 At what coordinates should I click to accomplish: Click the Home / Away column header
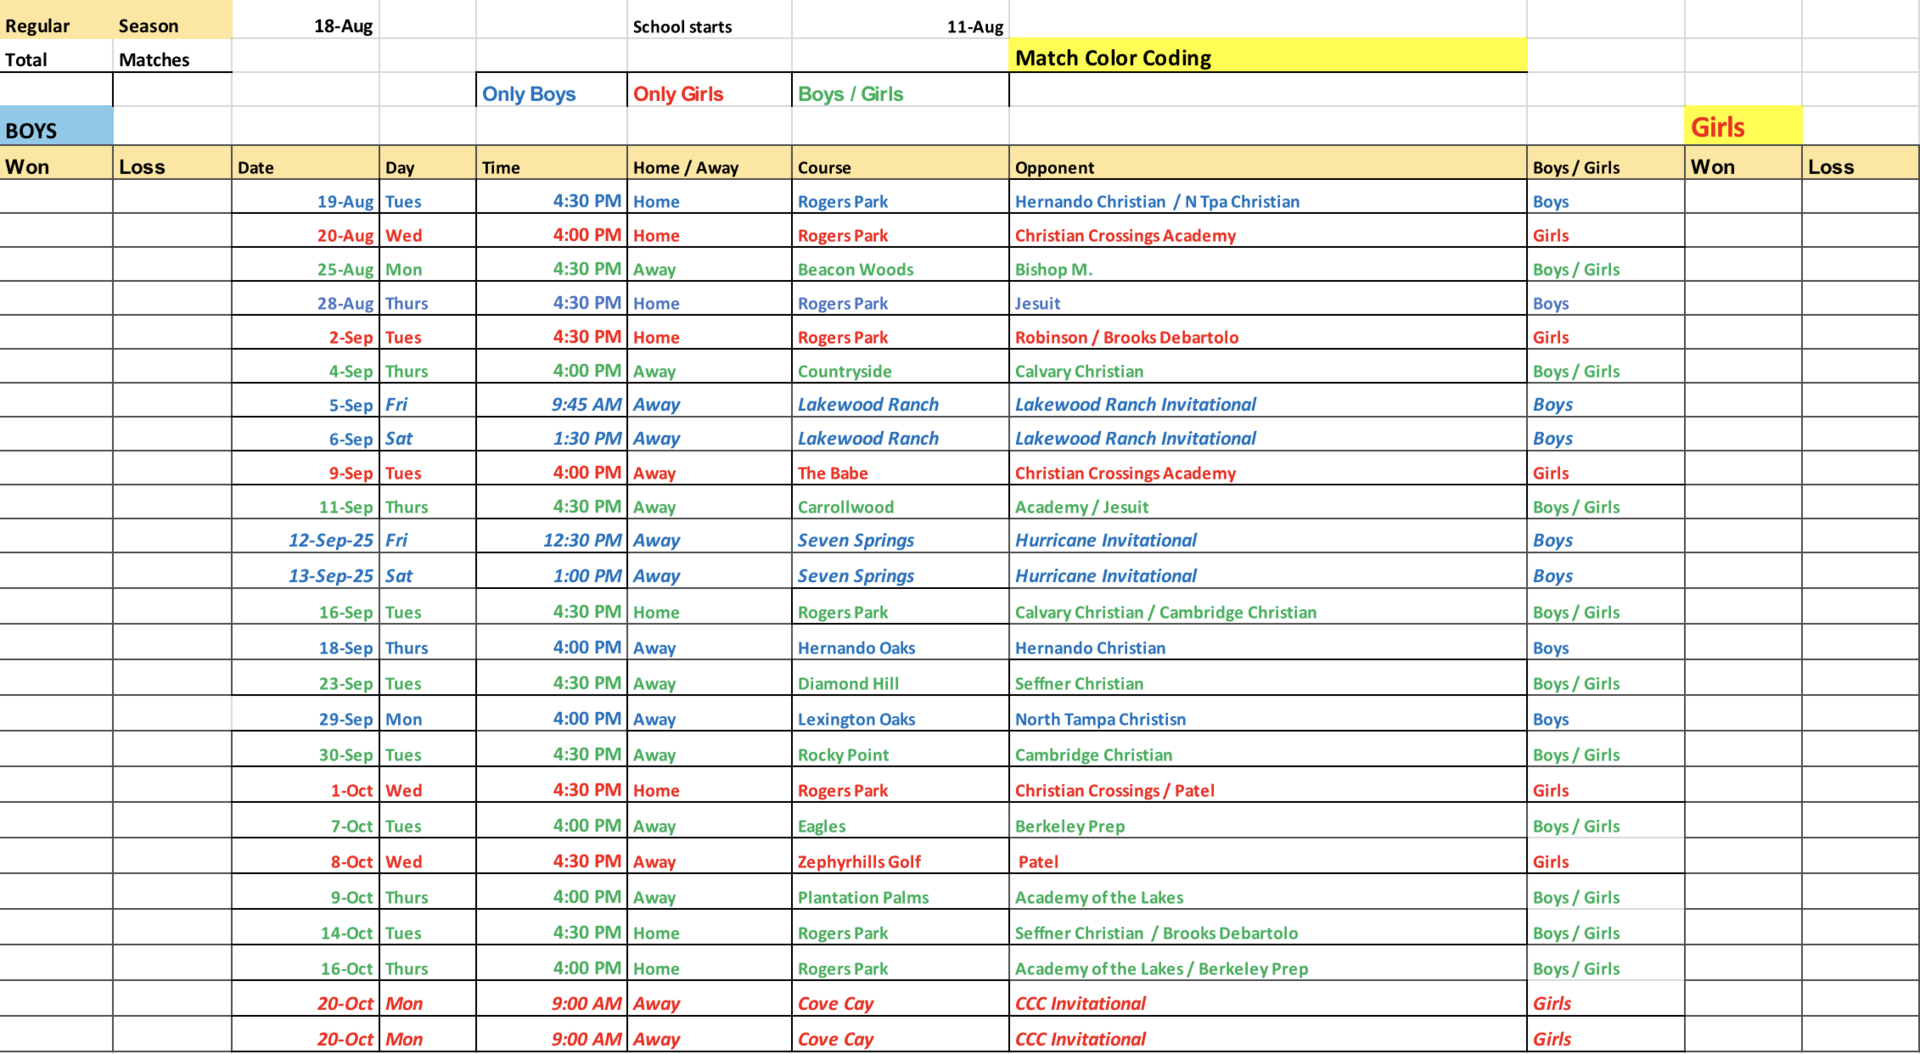point(685,167)
